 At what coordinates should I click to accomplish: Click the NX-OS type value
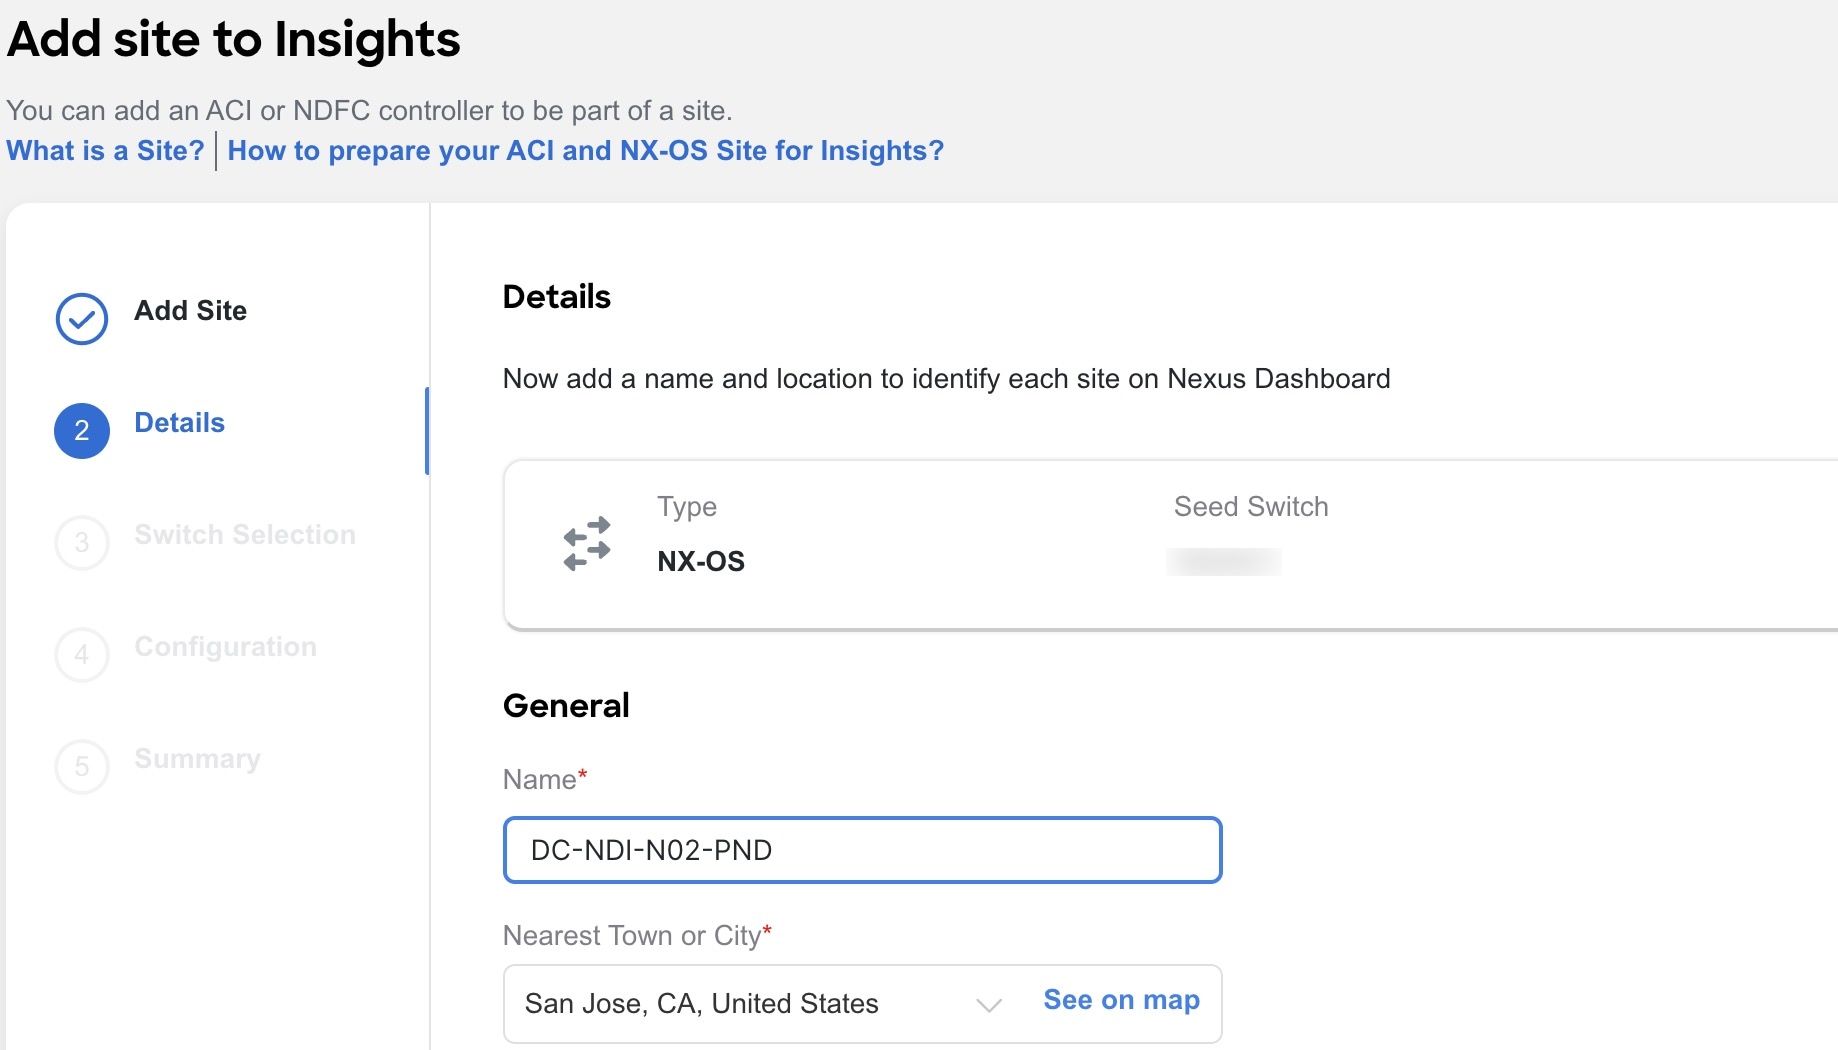(x=701, y=562)
